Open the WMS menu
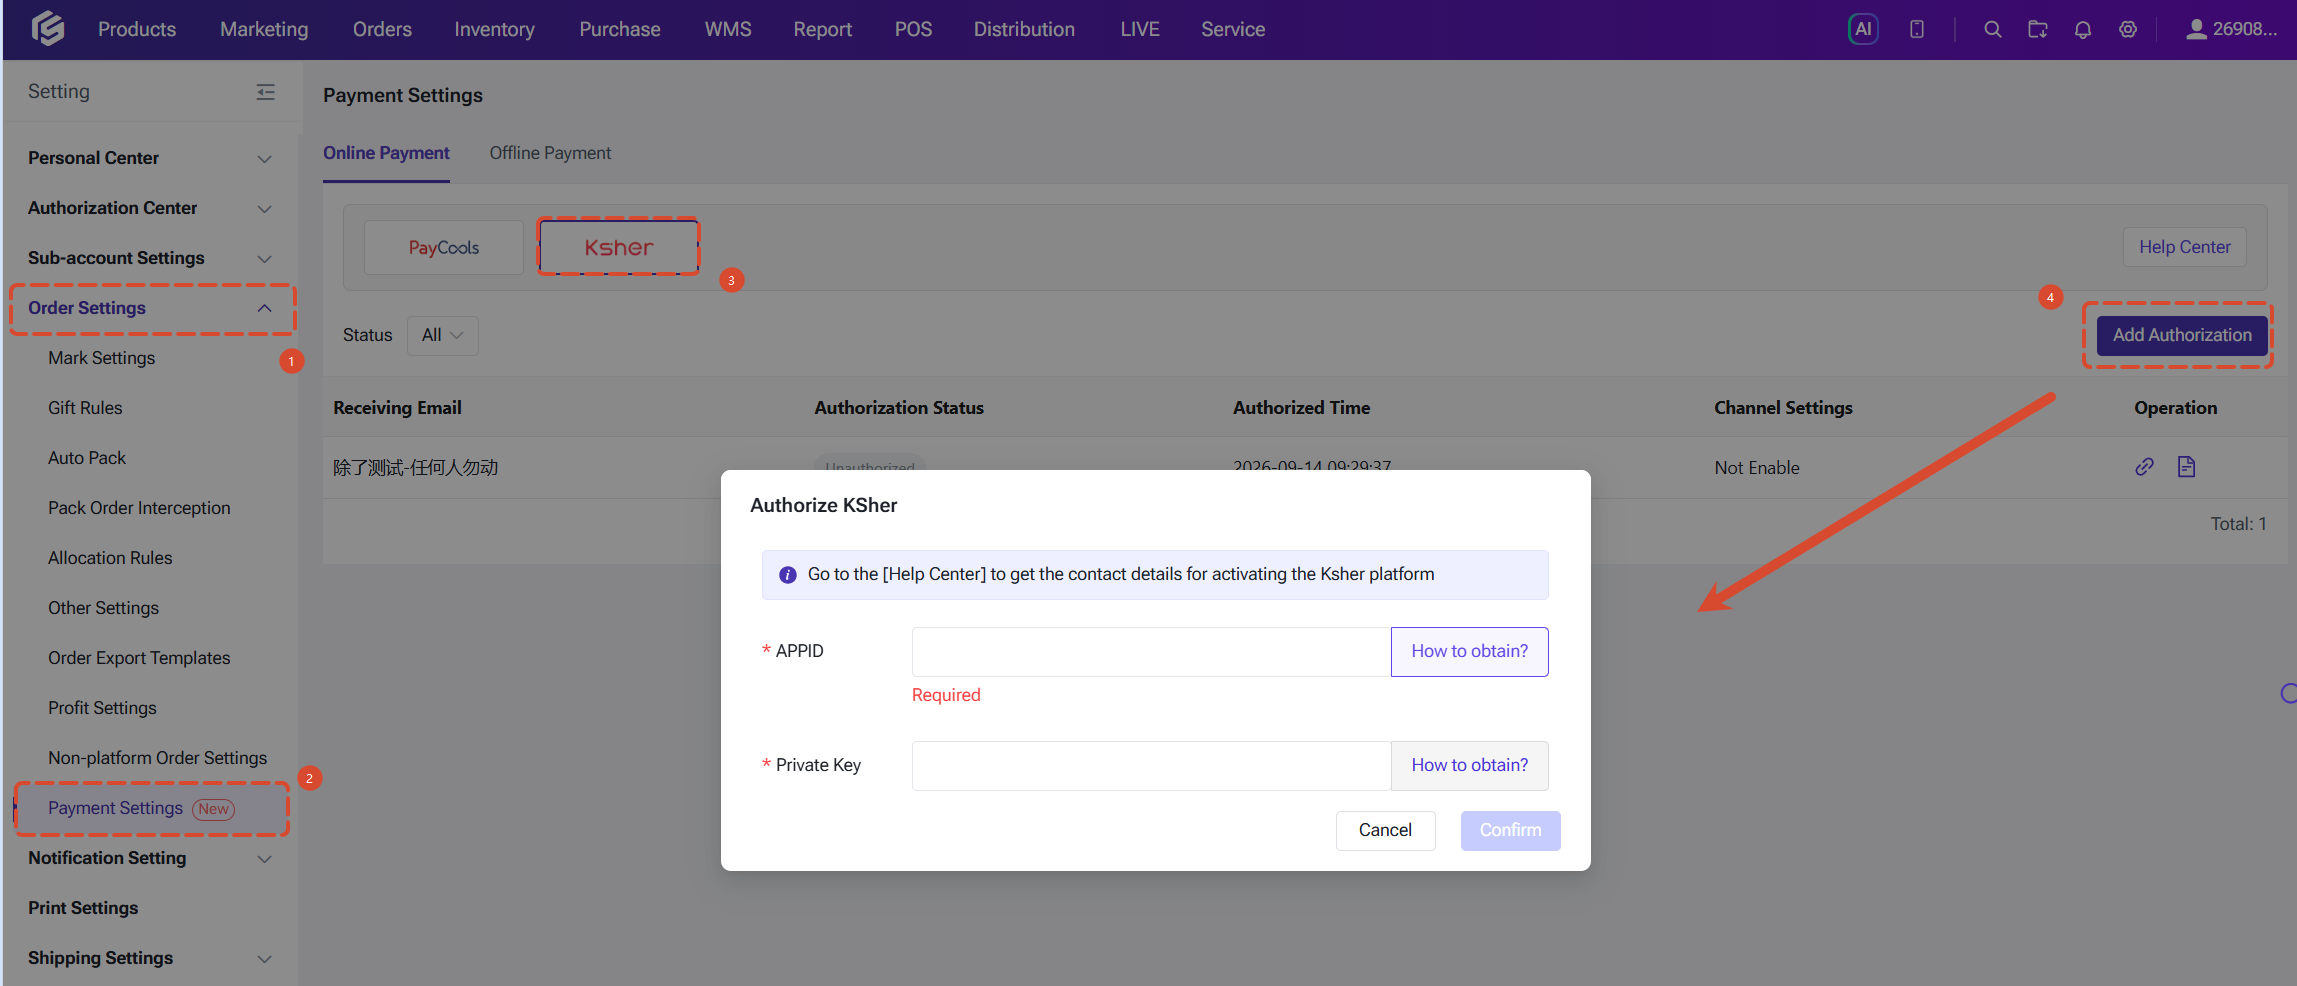Screen dimensions: 2297x986 (728, 29)
